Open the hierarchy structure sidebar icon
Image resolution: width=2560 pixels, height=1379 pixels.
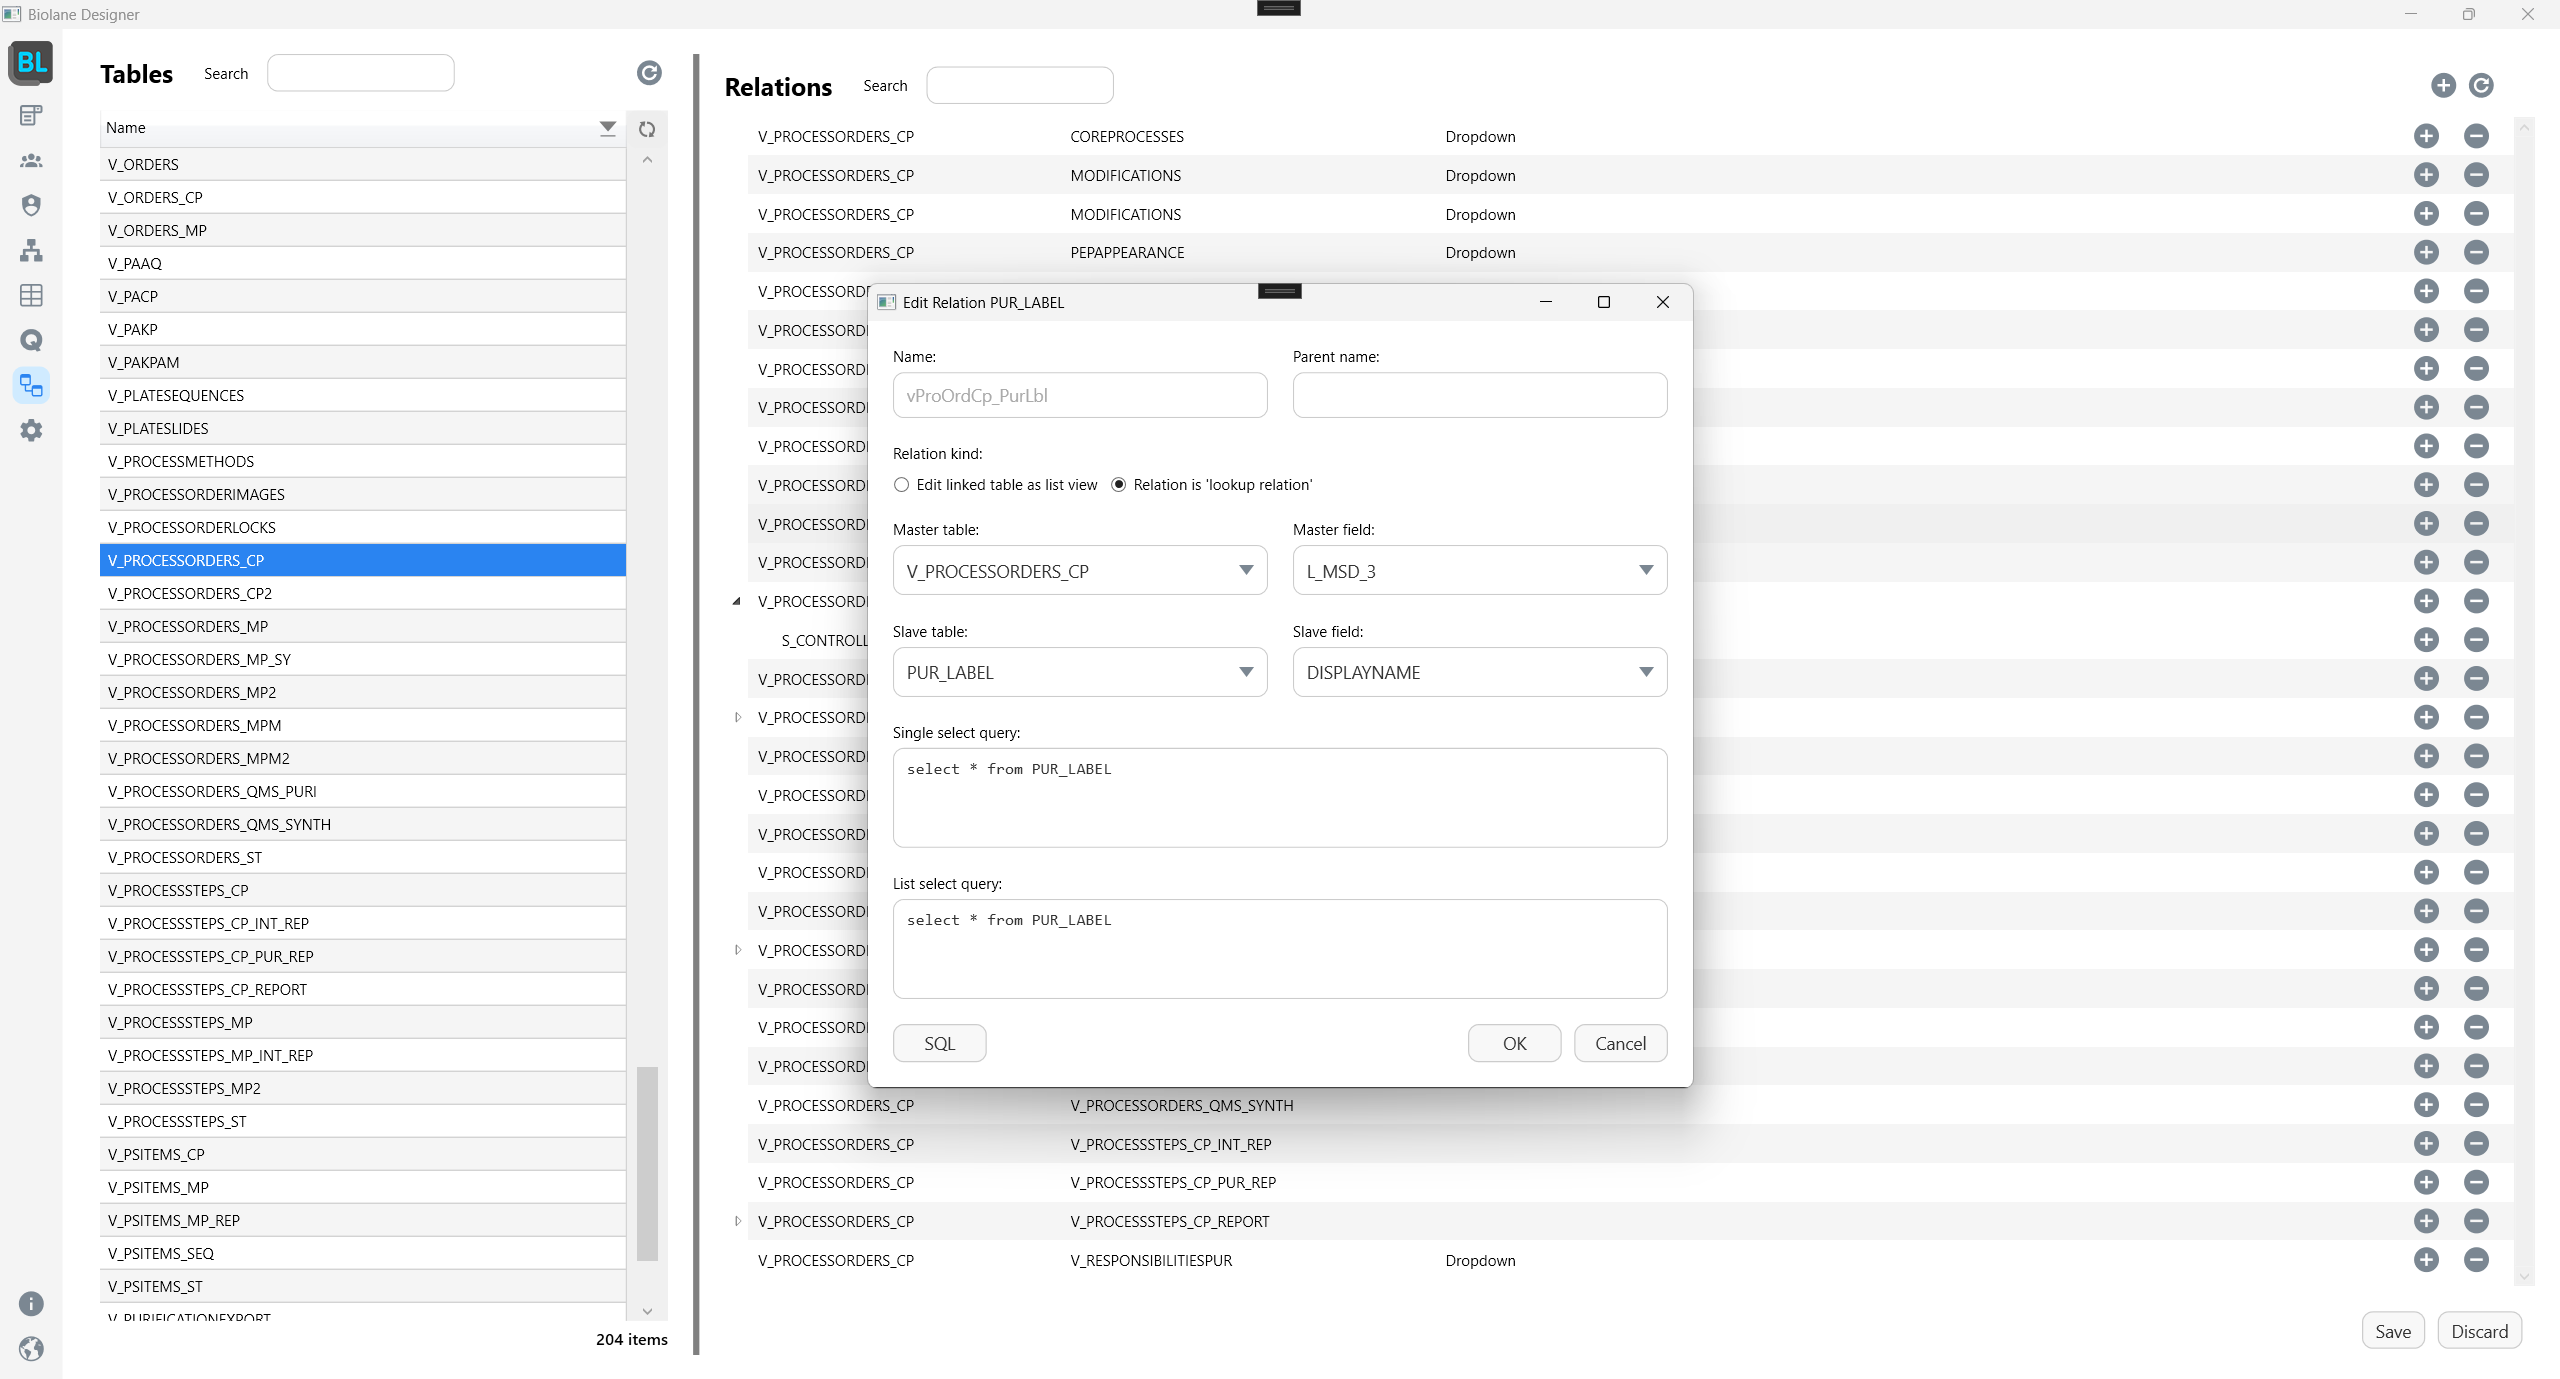31,250
